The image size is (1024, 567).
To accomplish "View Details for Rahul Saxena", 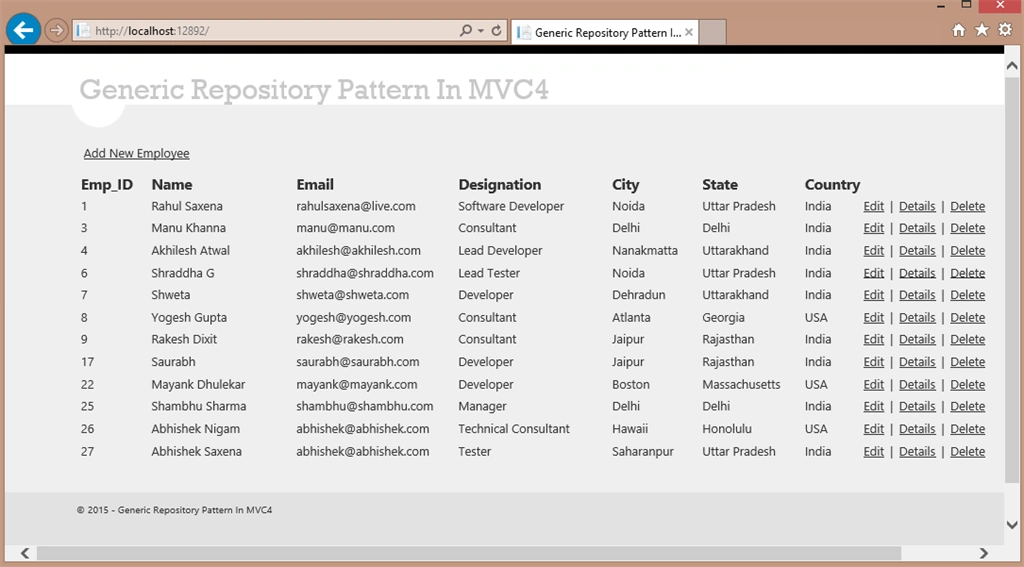I will tap(917, 206).
